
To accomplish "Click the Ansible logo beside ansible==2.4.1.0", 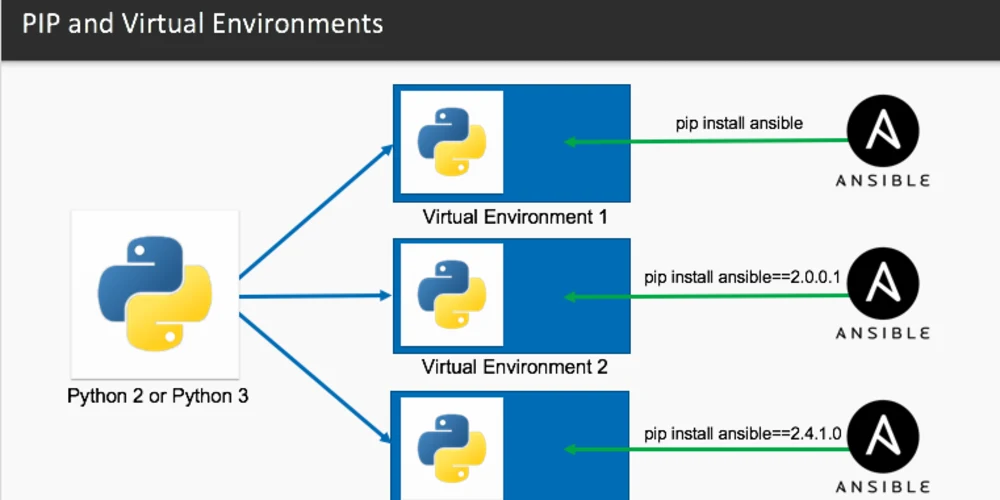I will (883, 436).
